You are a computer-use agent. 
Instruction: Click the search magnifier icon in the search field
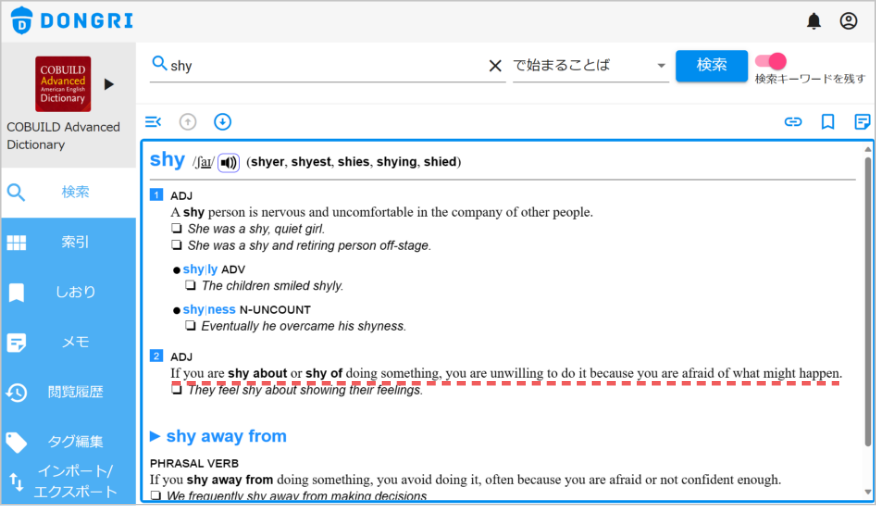click(x=159, y=64)
